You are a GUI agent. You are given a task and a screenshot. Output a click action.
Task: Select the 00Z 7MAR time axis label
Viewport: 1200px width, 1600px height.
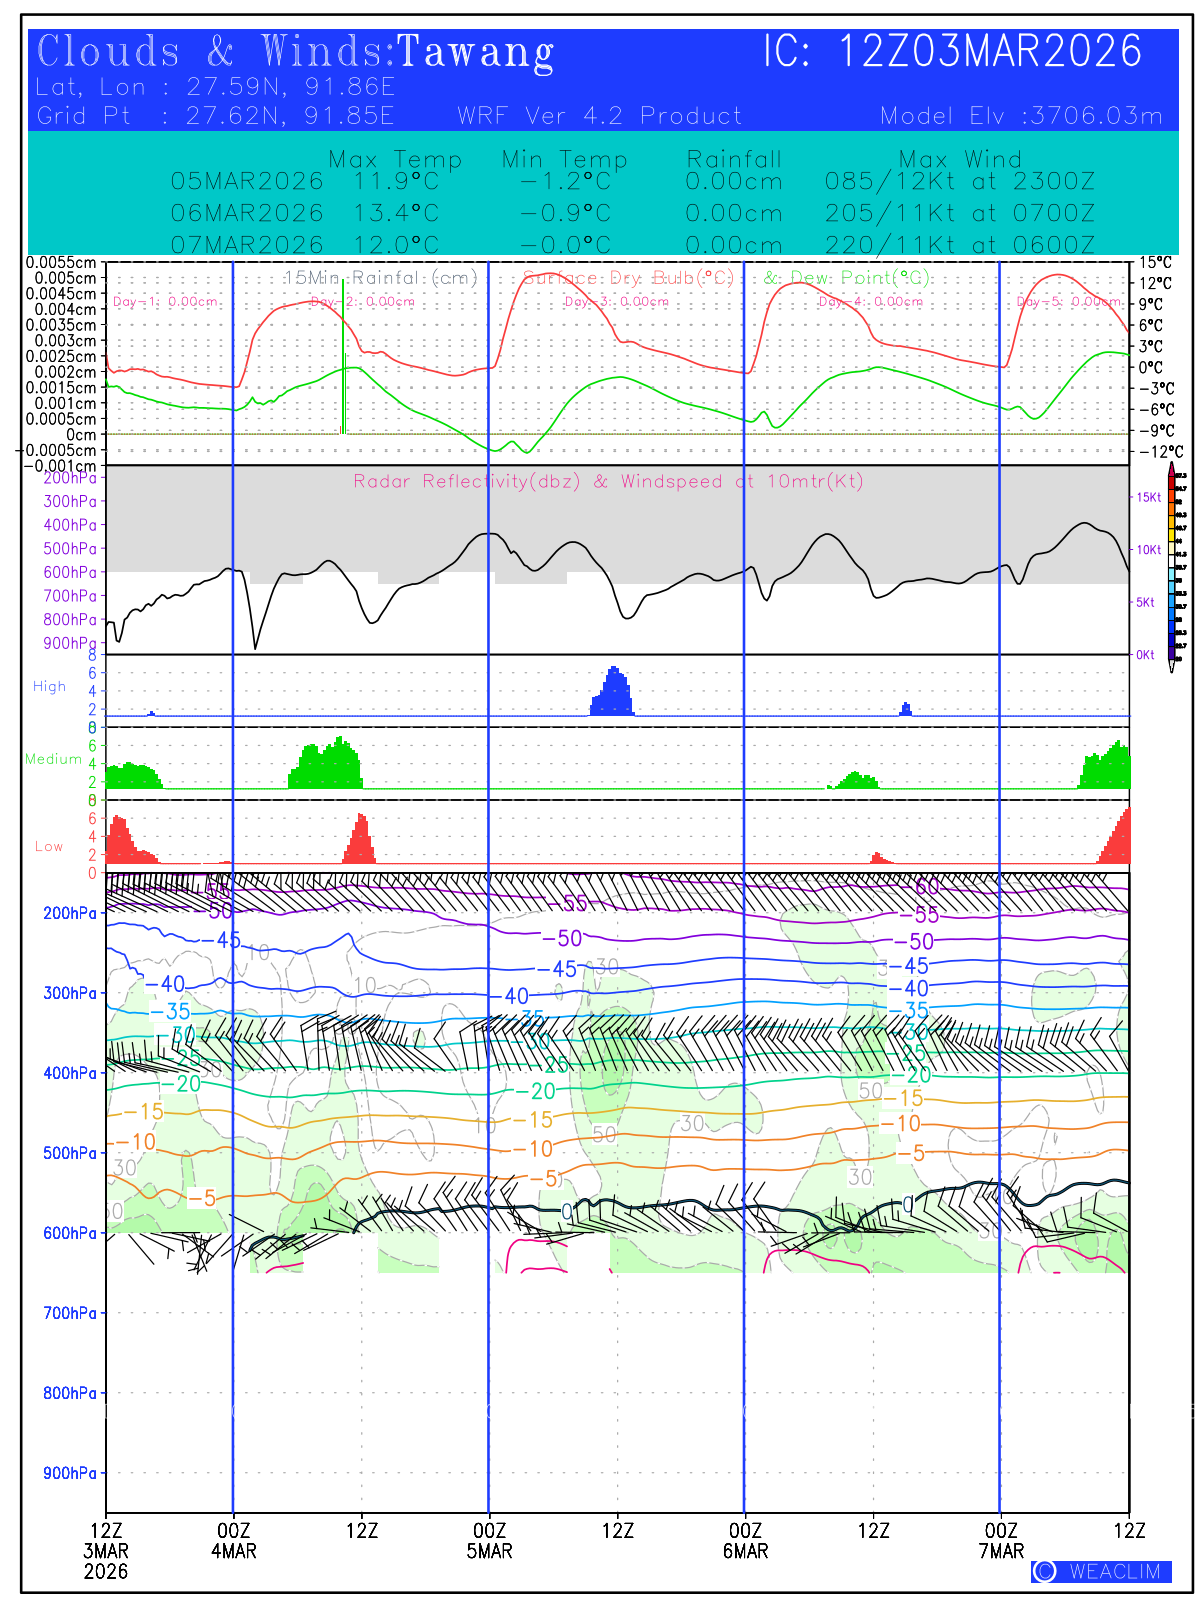point(1001,1540)
